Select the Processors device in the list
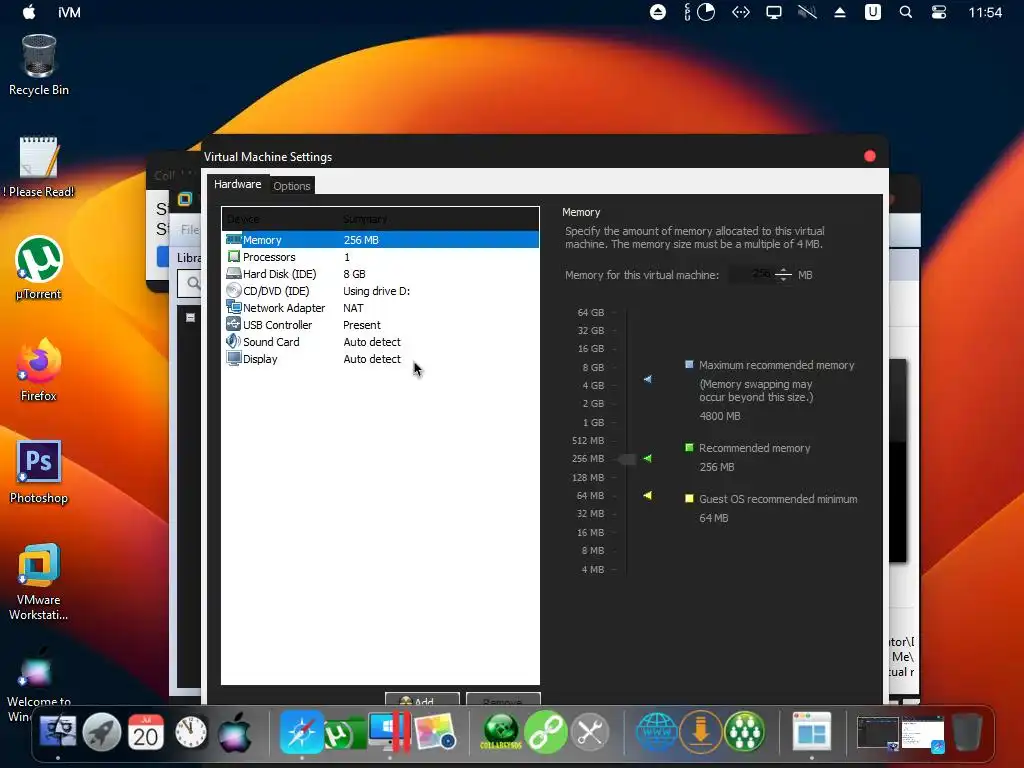The image size is (1024, 768). 381,257
